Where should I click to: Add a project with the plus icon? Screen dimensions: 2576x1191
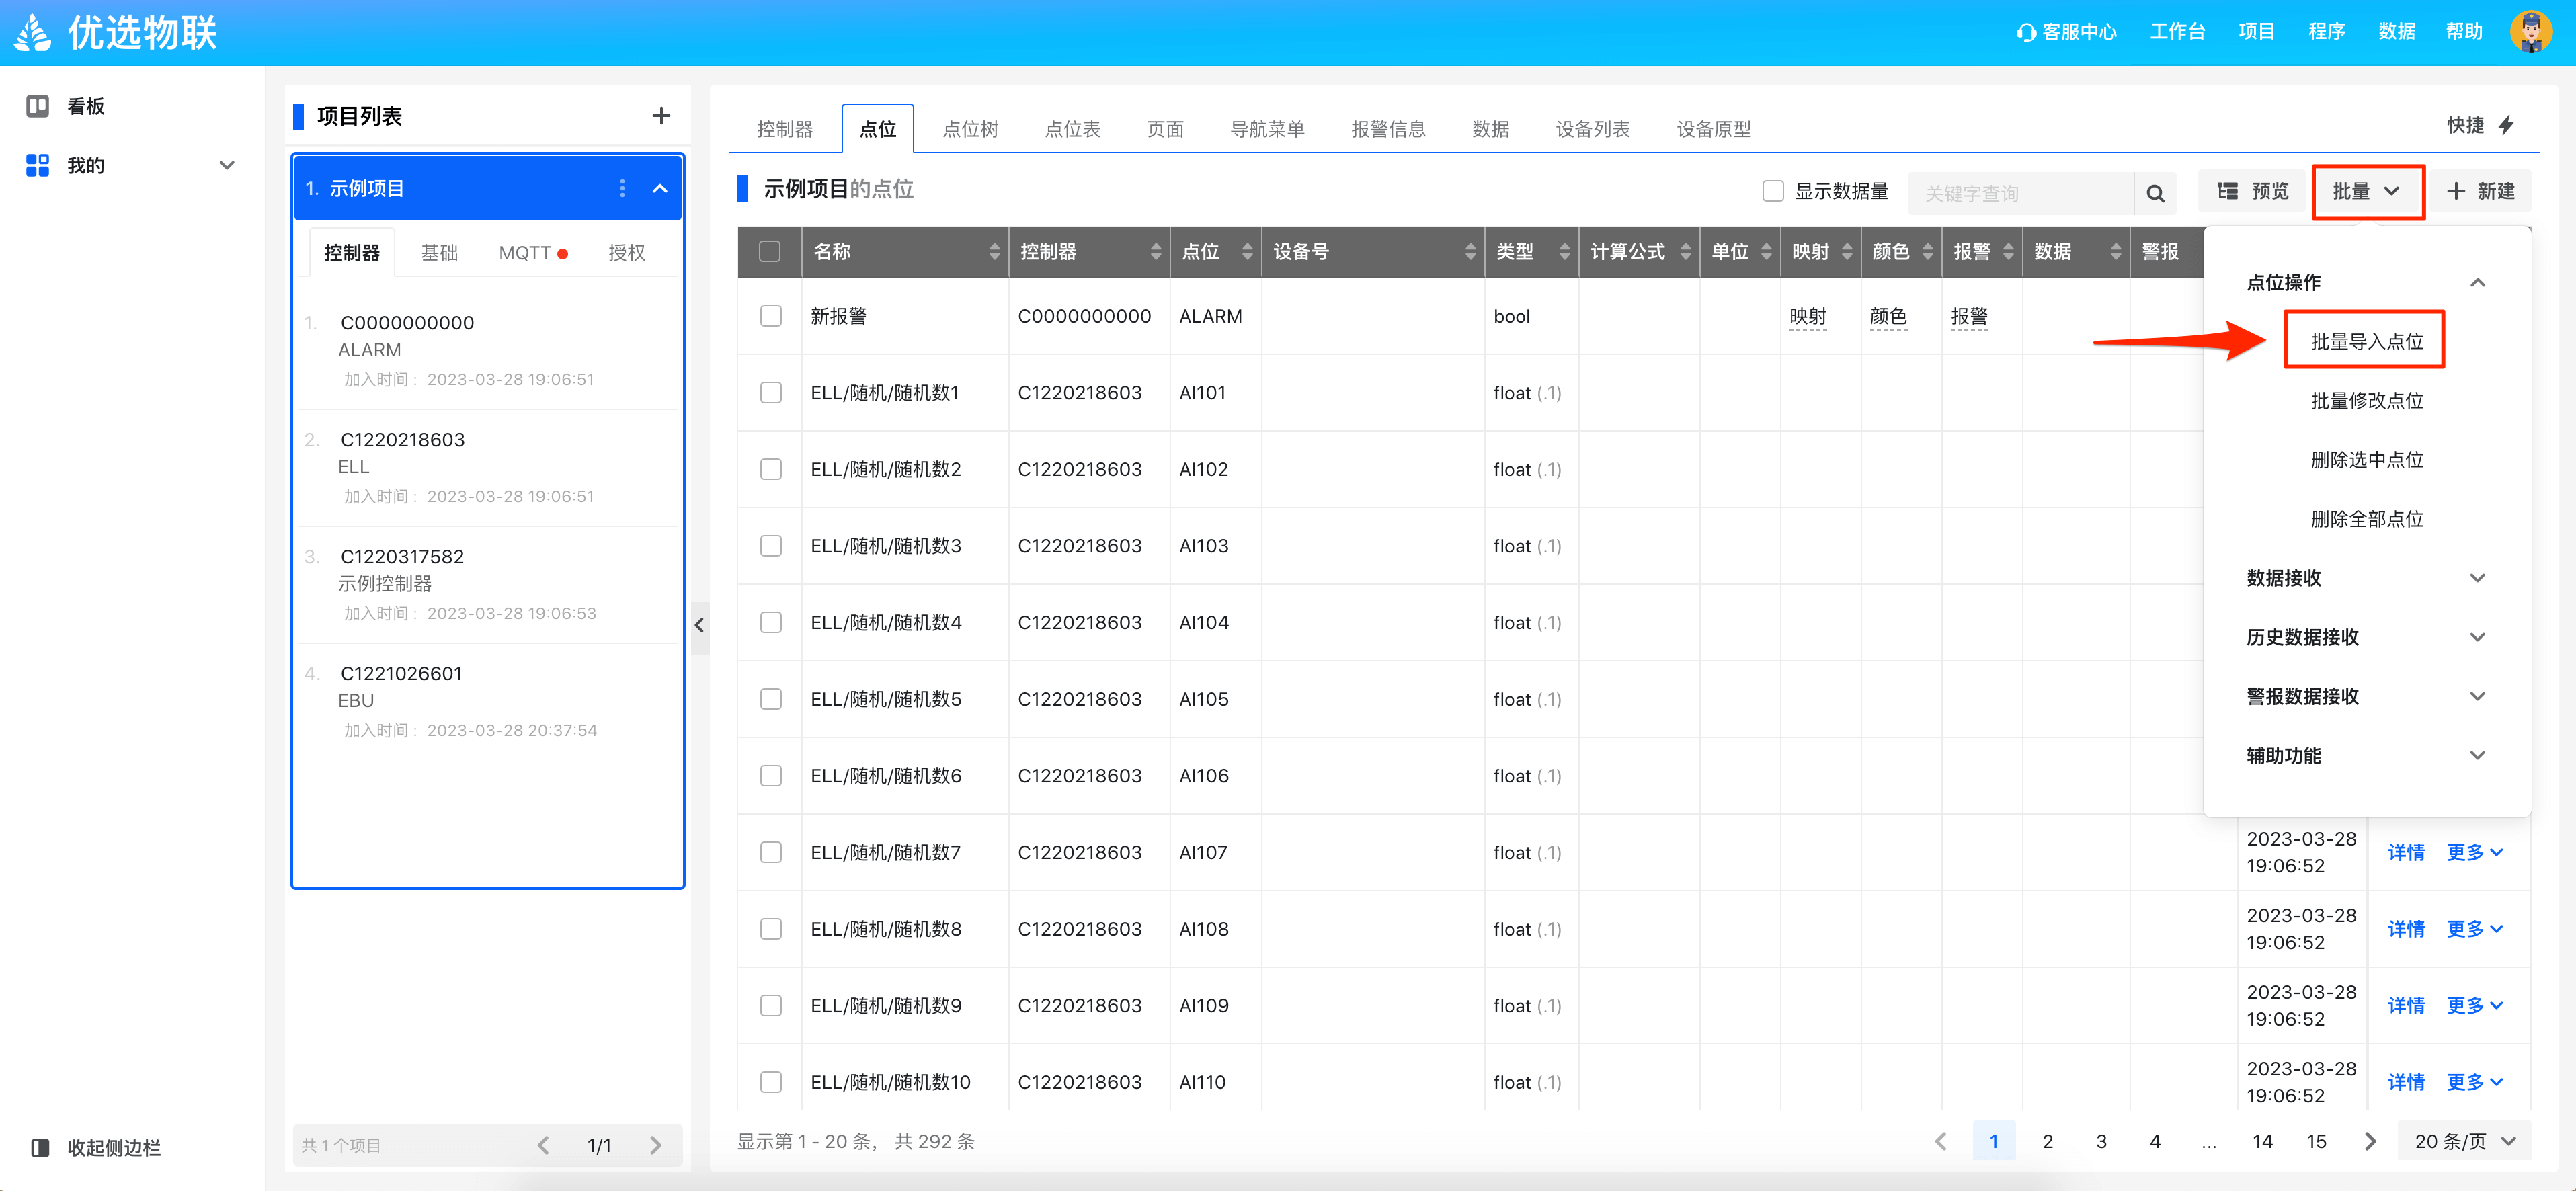661,116
